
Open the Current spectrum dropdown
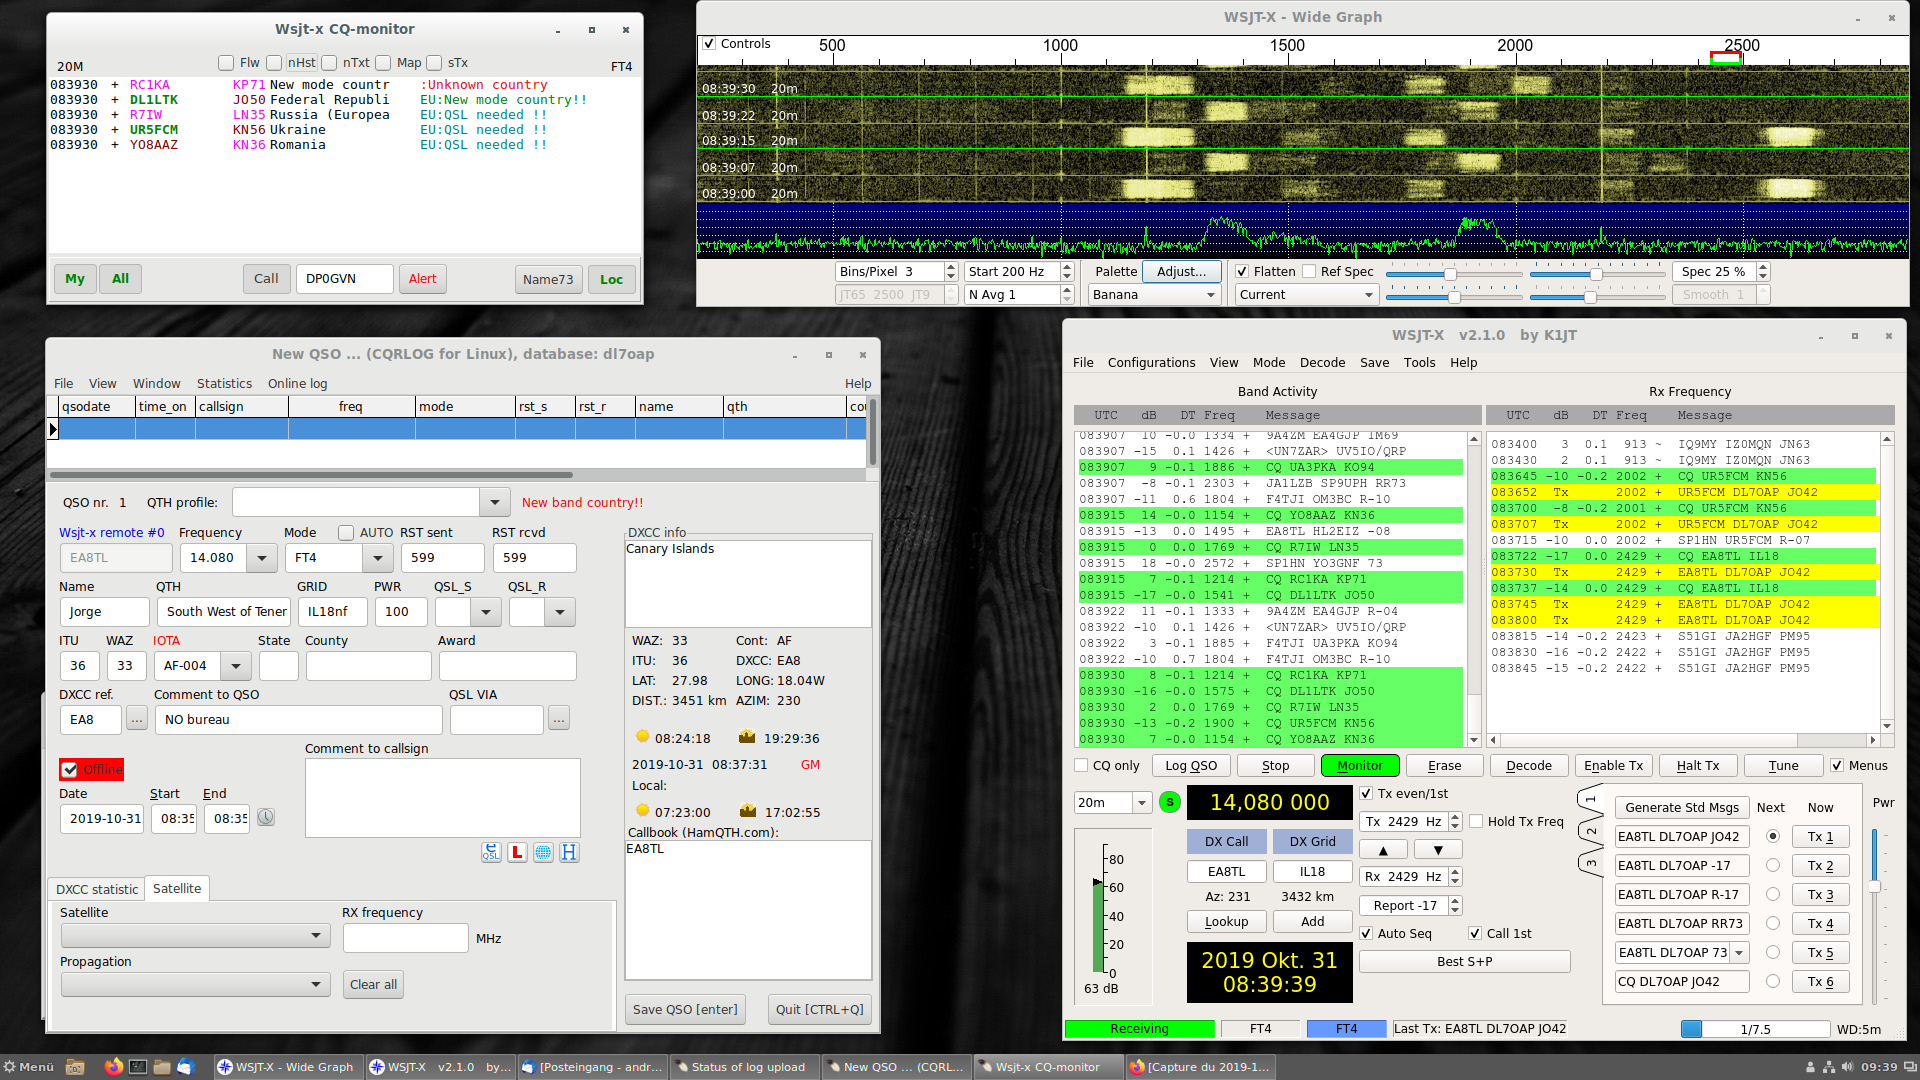point(1306,295)
